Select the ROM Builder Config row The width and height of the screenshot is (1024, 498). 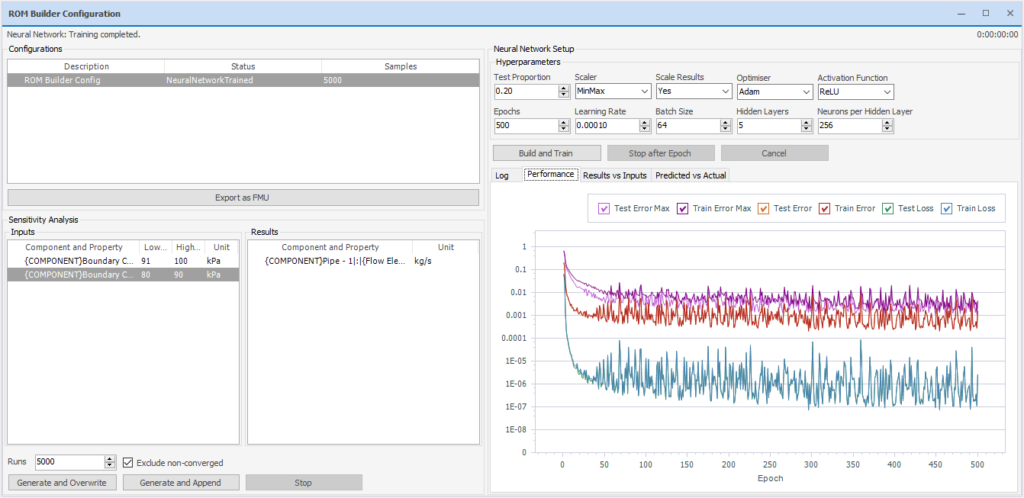click(243, 80)
